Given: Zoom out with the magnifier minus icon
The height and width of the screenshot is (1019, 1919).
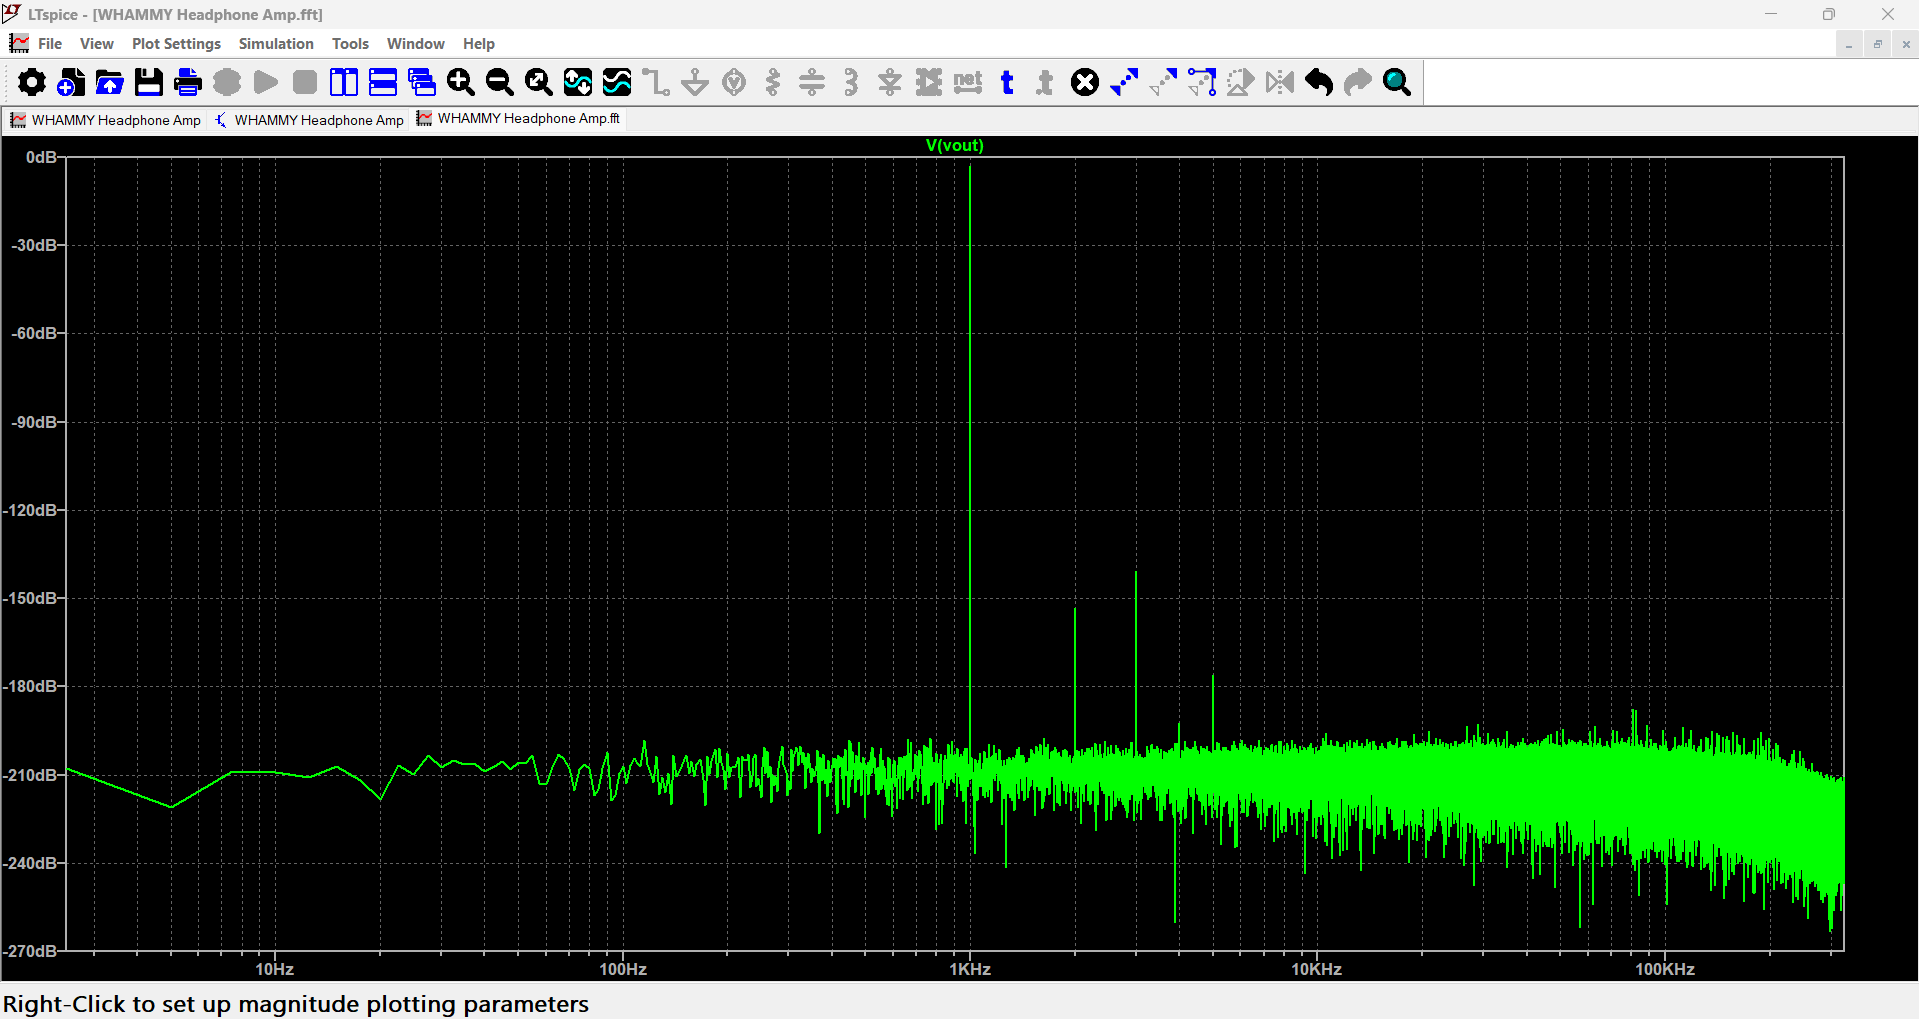Looking at the screenshot, I should click(x=500, y=82).
